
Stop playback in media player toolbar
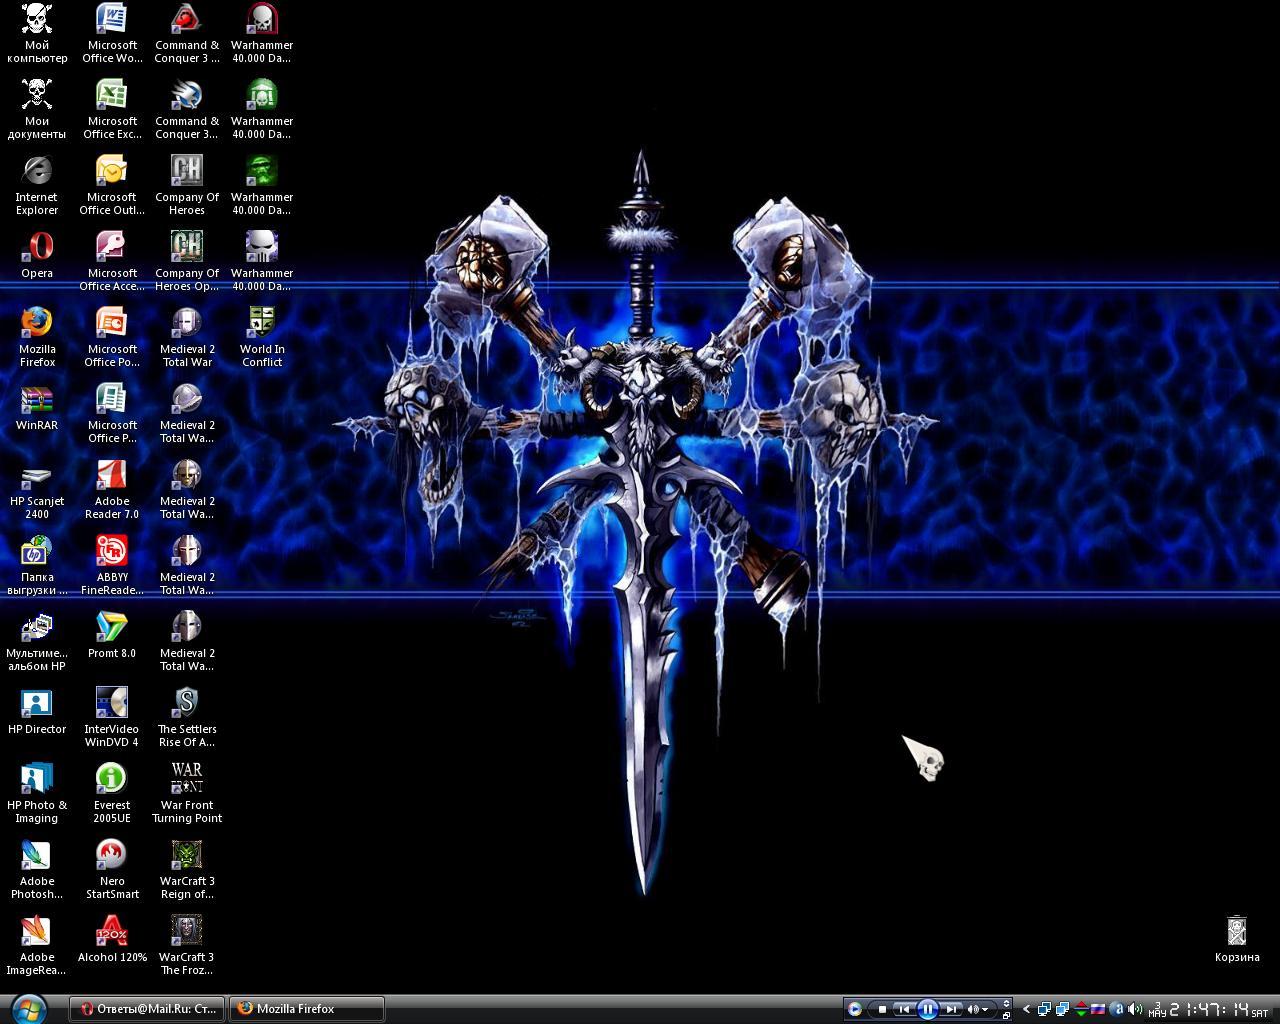pyautogui.click(x=882, y=1009)
